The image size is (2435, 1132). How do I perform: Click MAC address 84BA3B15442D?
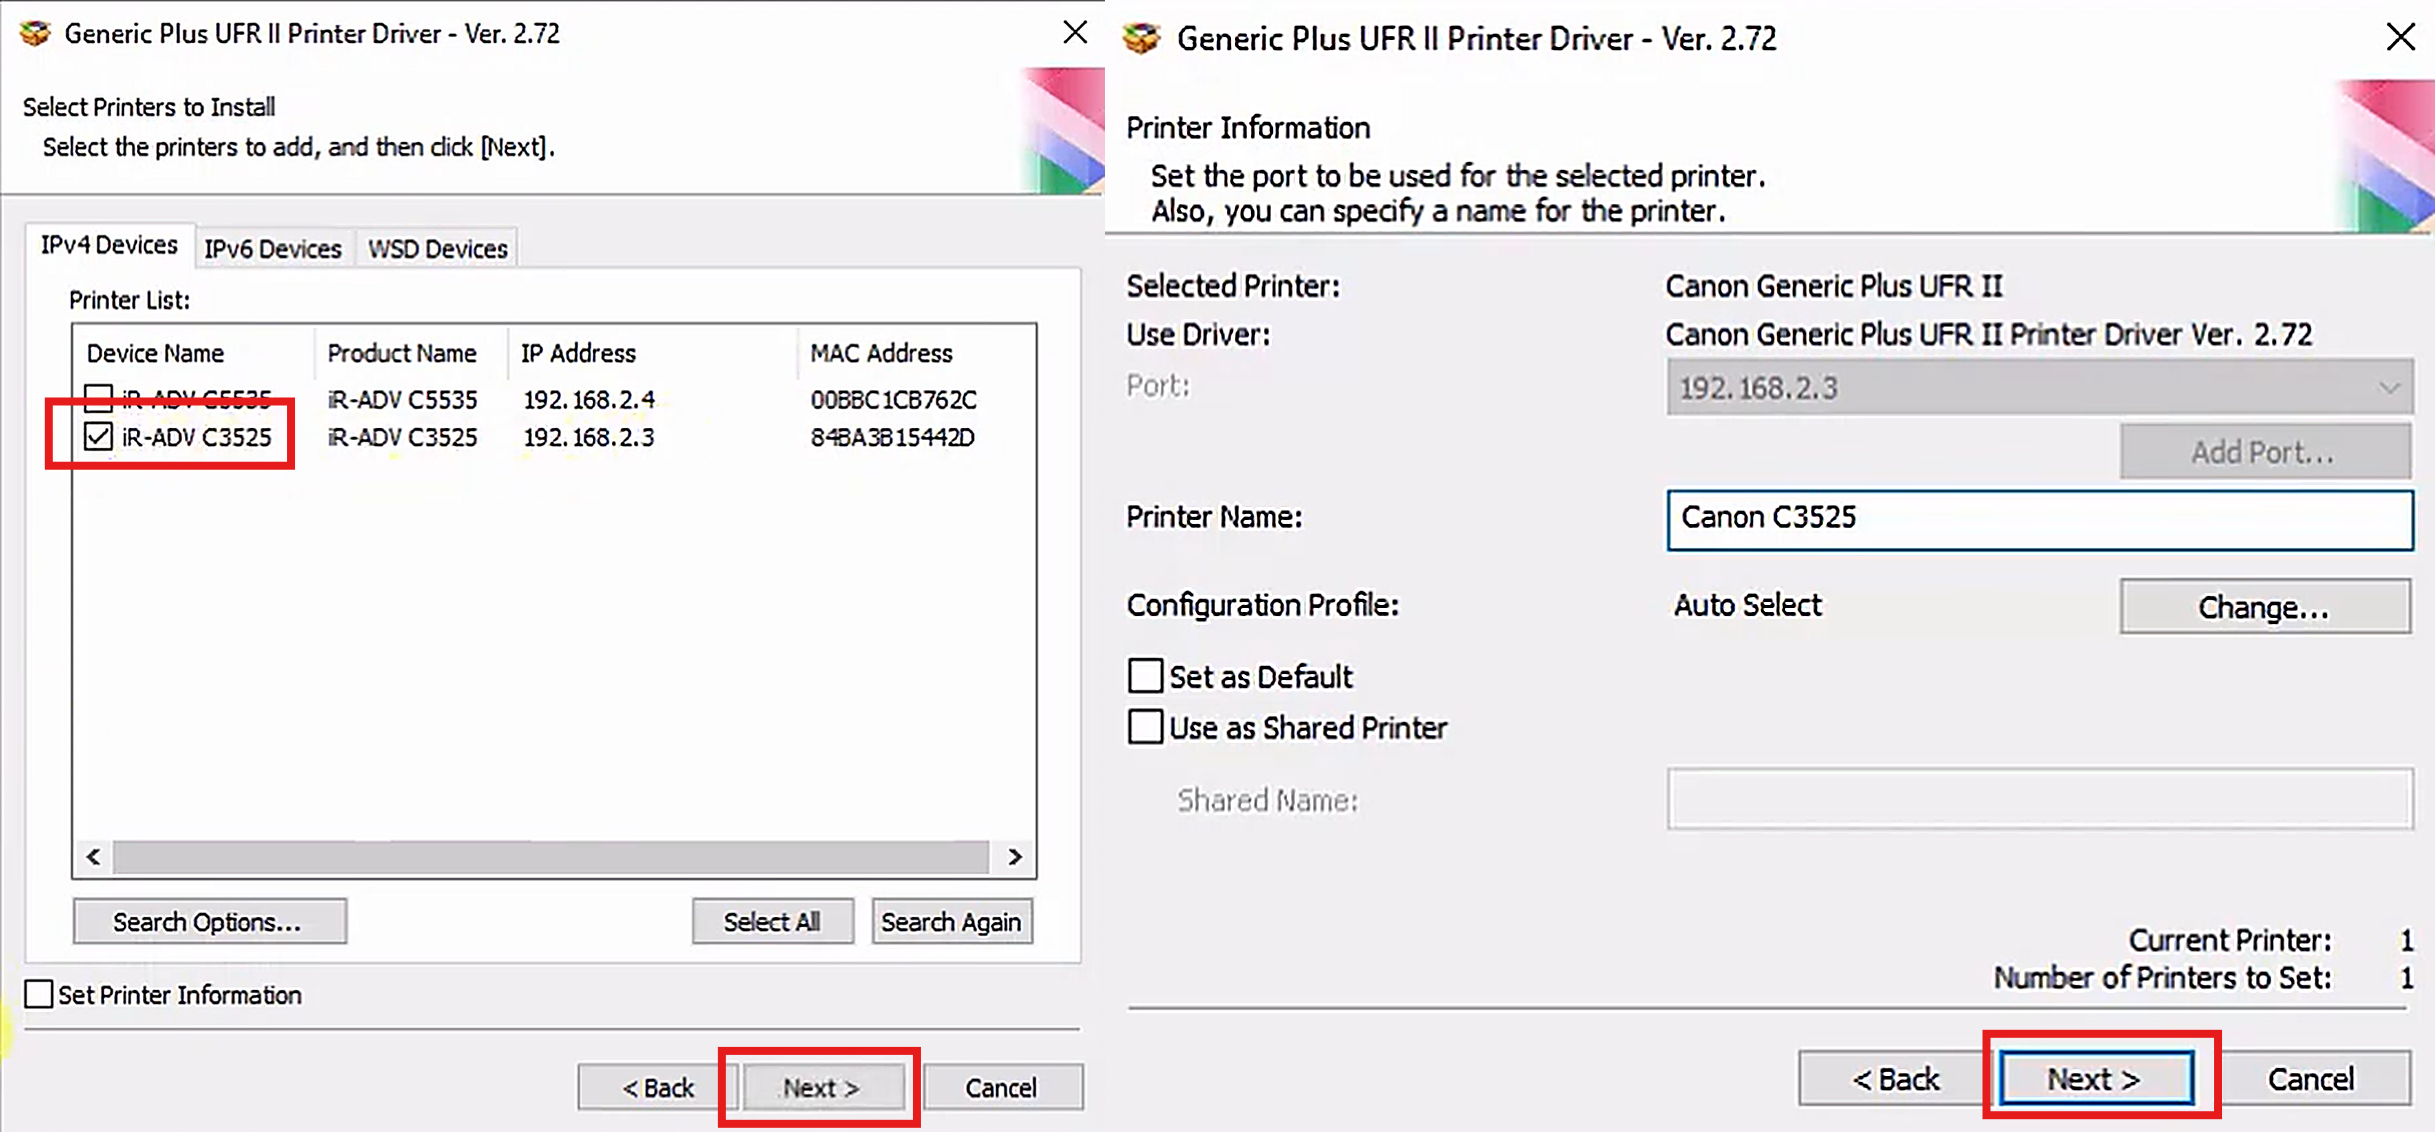892,438
